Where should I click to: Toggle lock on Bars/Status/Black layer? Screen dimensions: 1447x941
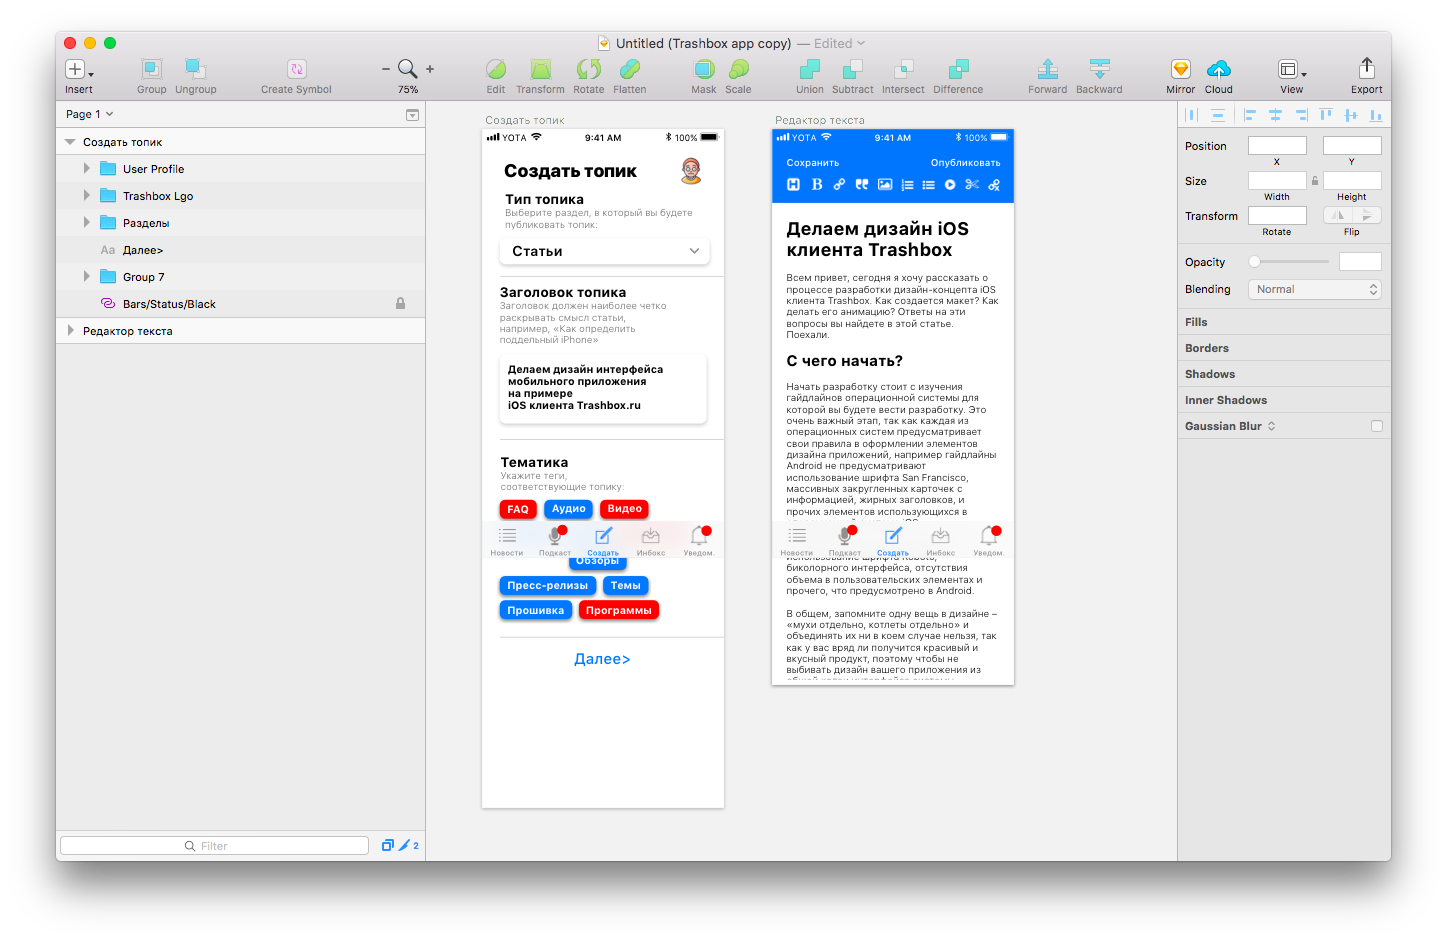[x=400, y=303]
